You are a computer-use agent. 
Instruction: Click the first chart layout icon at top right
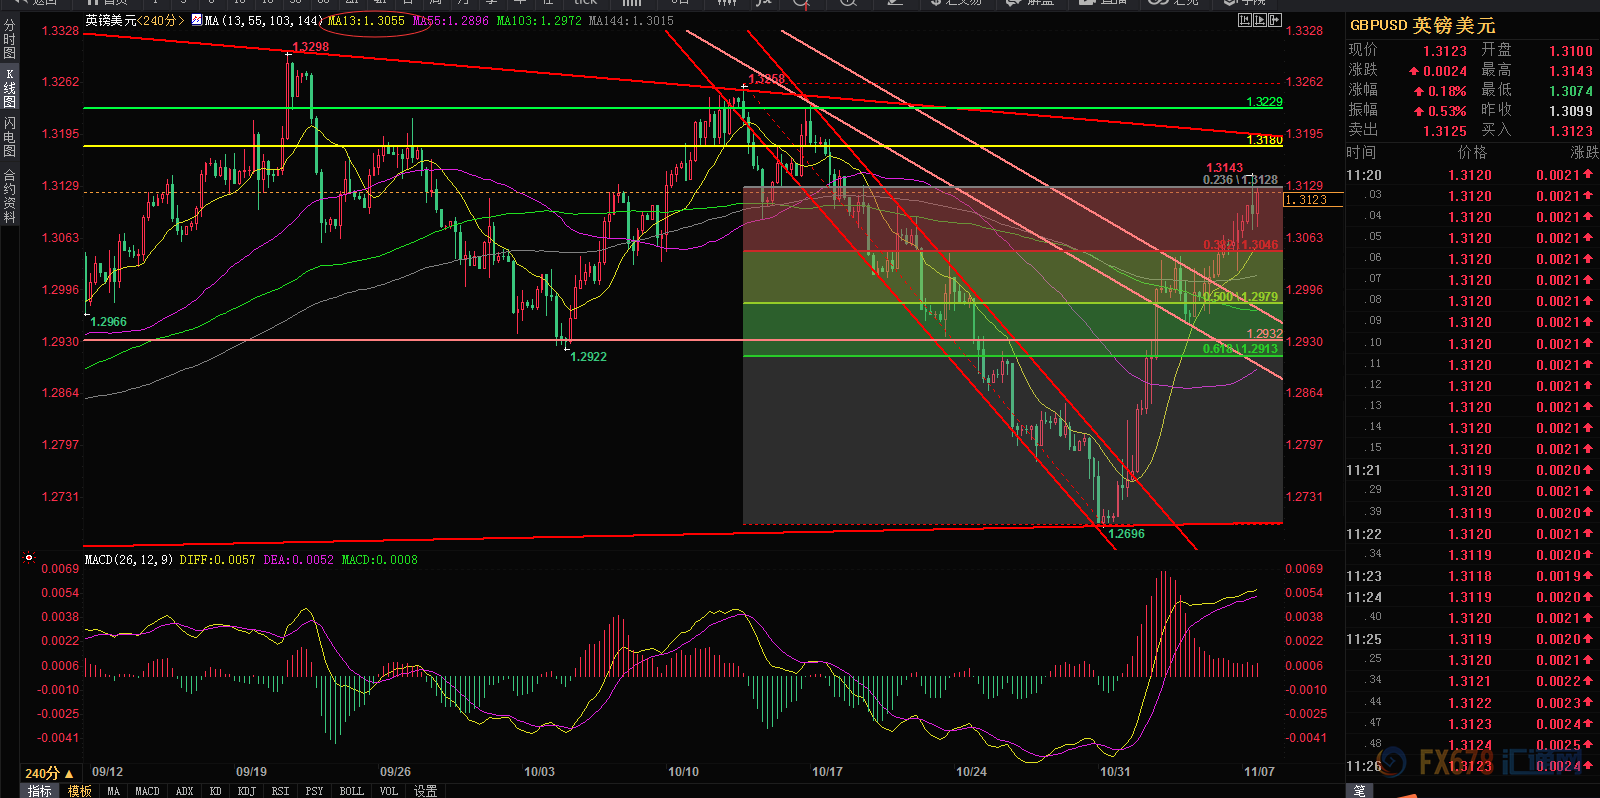tap(1244, 20)
